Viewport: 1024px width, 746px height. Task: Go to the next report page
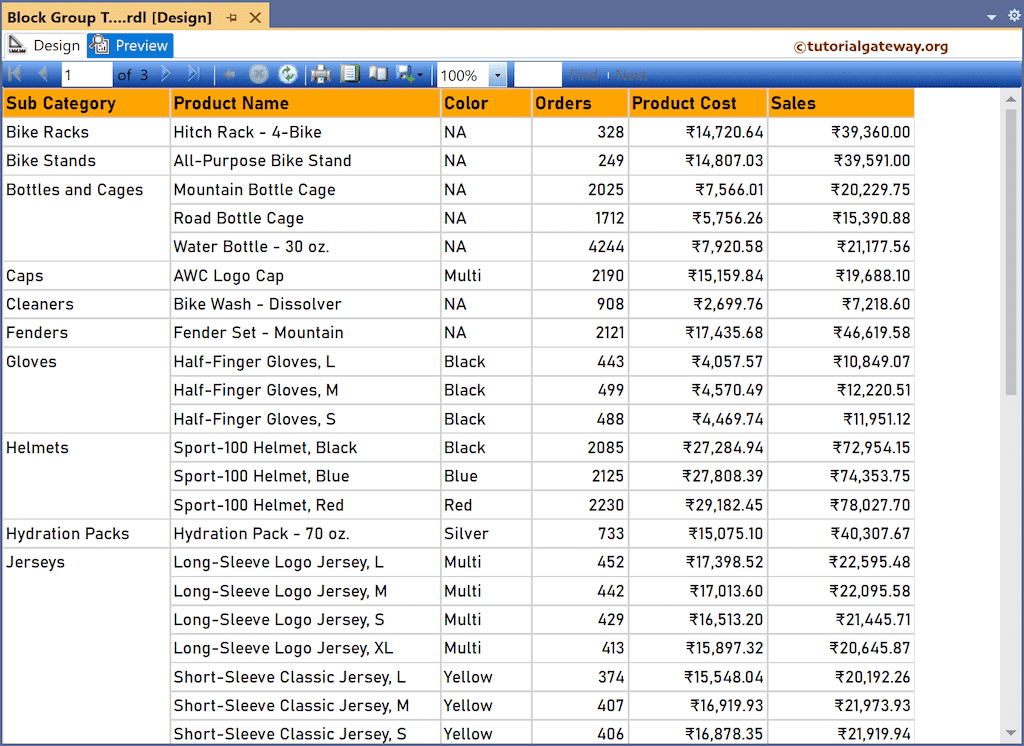click(167, 74)
